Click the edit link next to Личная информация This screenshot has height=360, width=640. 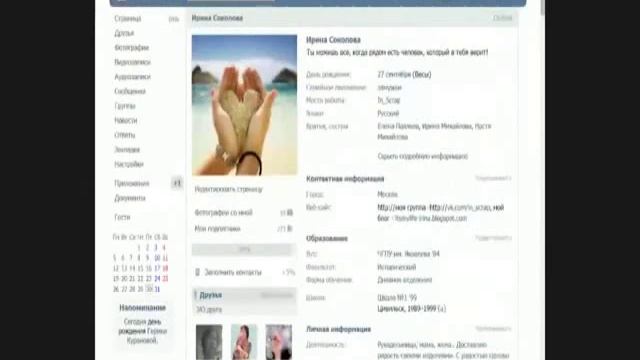pos(493,329)
